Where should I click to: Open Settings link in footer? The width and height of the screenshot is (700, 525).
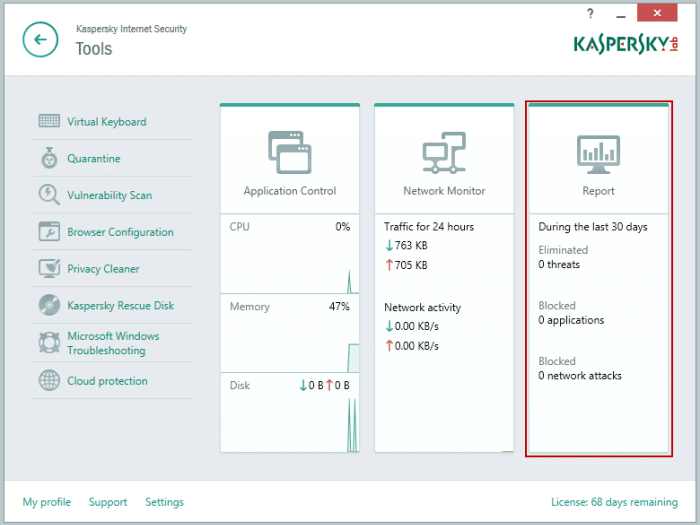pos(164,502)
